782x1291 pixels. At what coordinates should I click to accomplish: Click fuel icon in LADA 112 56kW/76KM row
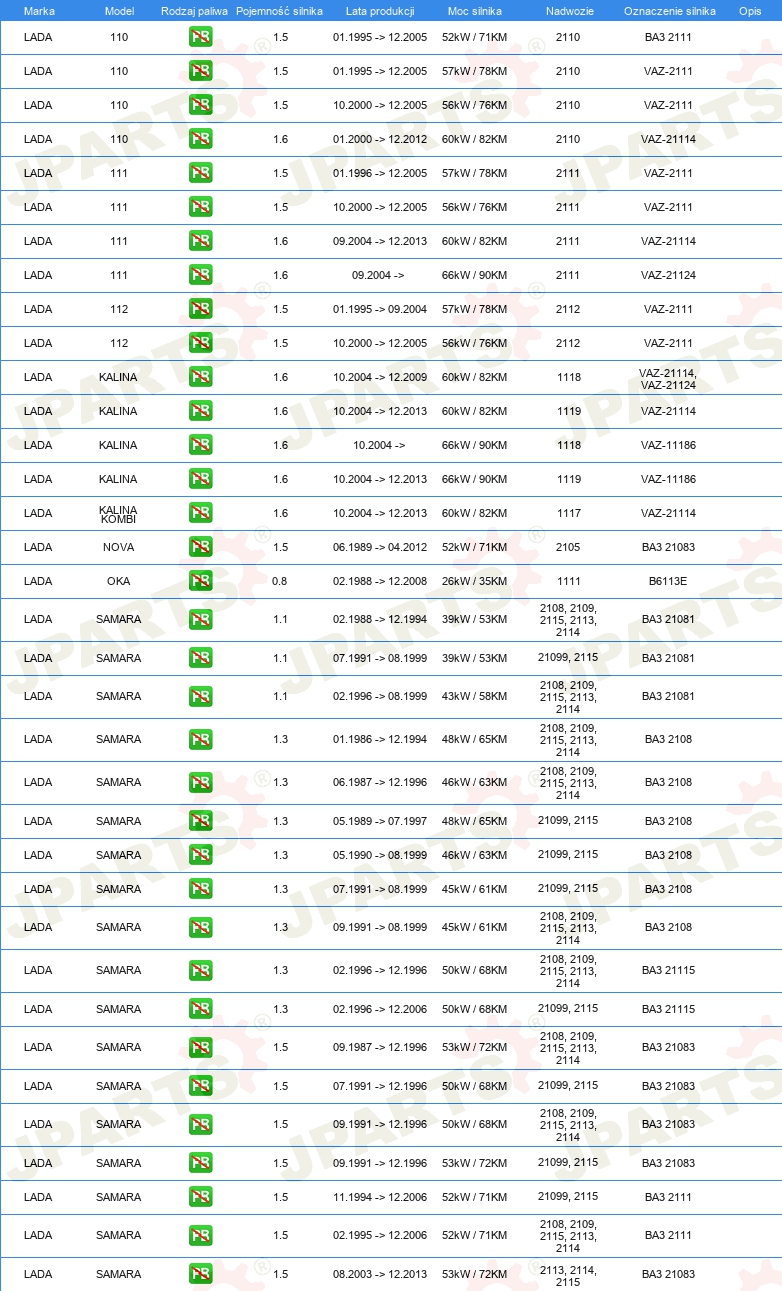[200, 344]
